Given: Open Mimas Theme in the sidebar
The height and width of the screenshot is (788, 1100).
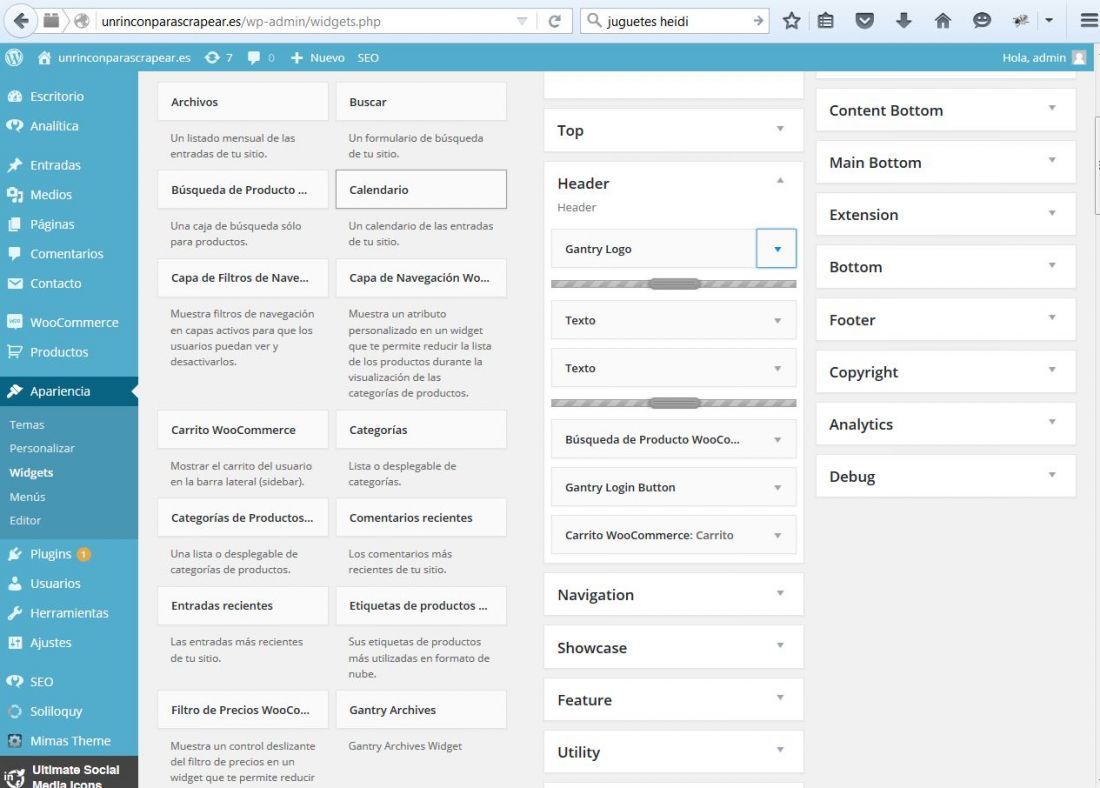Looking at the screenshot, I should 69,741.
